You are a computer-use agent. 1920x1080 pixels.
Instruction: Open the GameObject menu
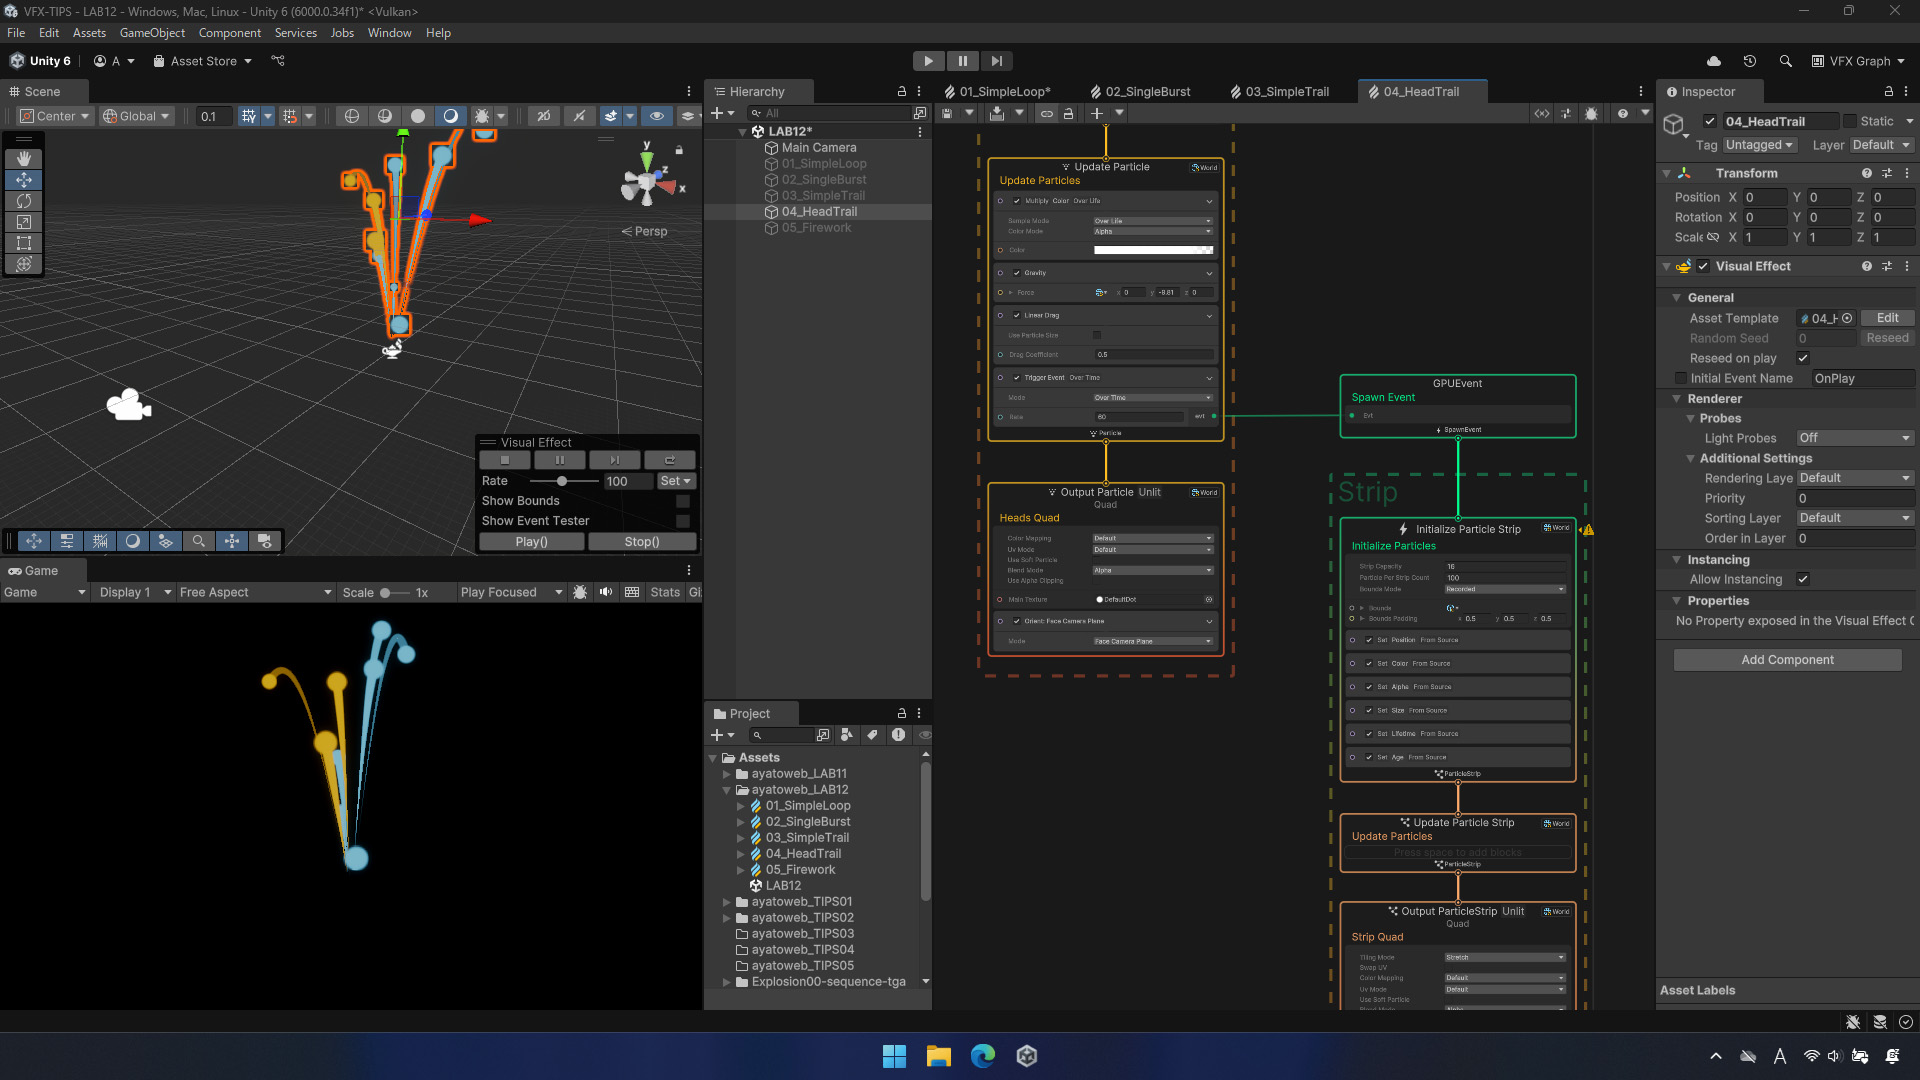[x=152, y=33]
